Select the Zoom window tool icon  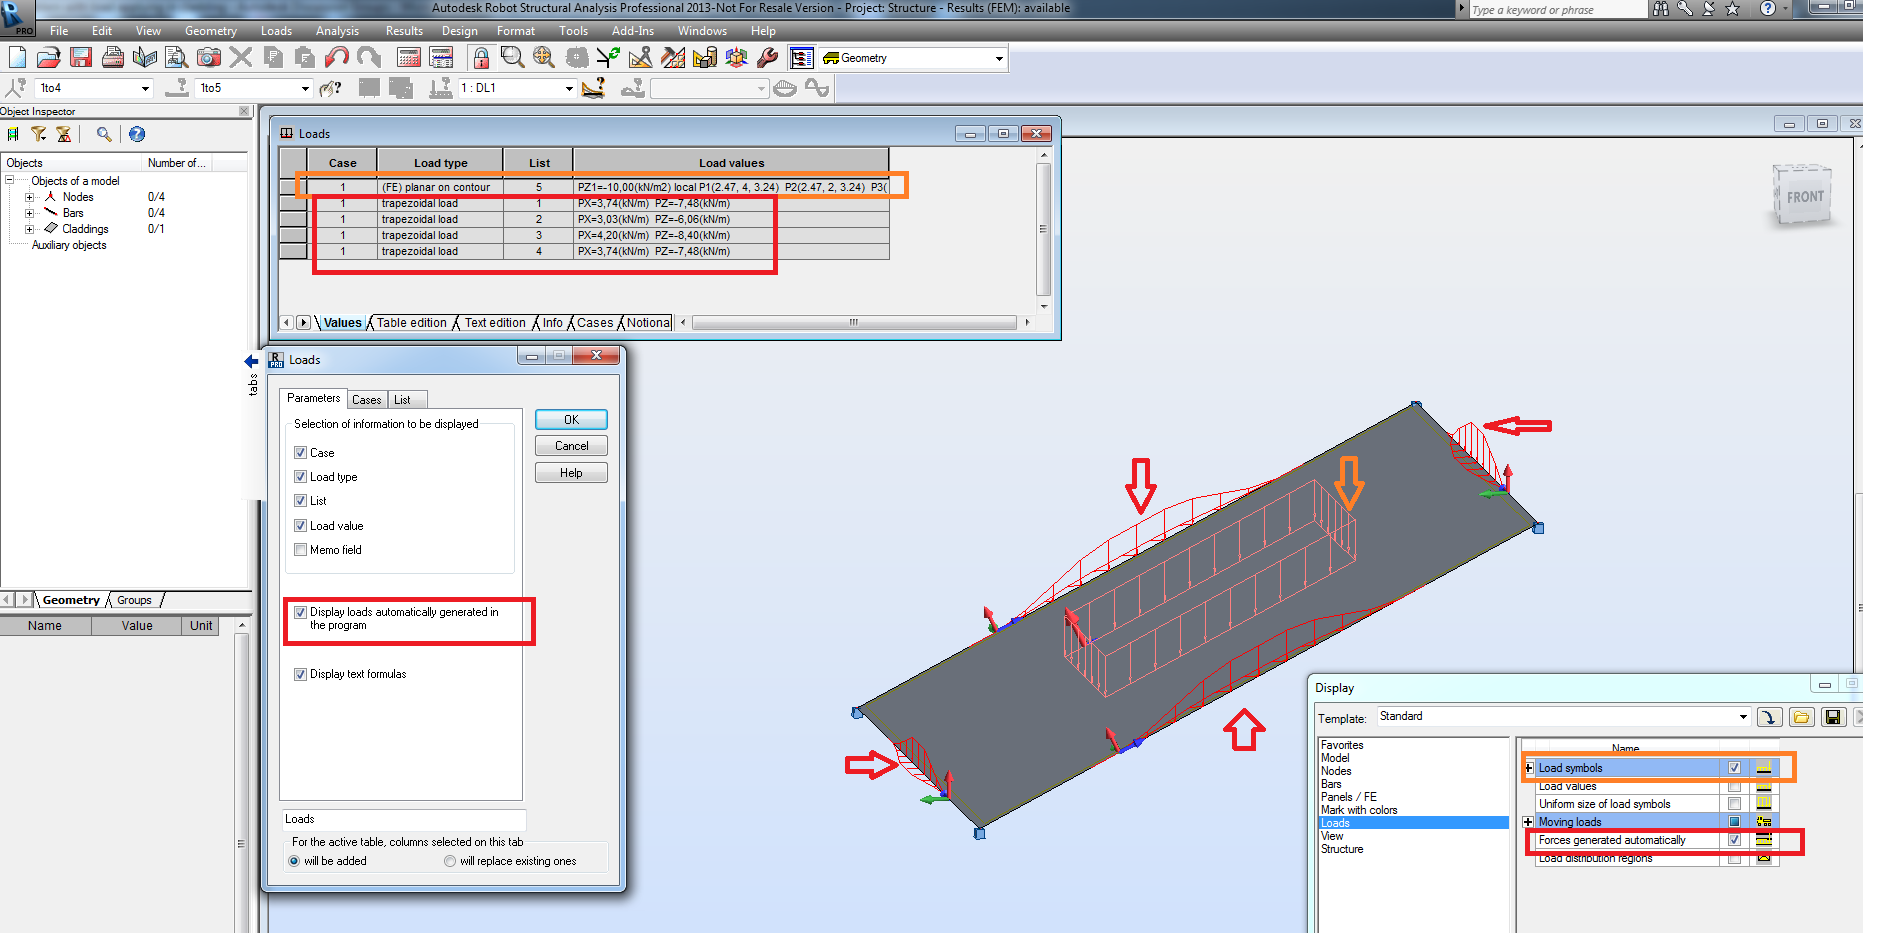tap(511, 57)
